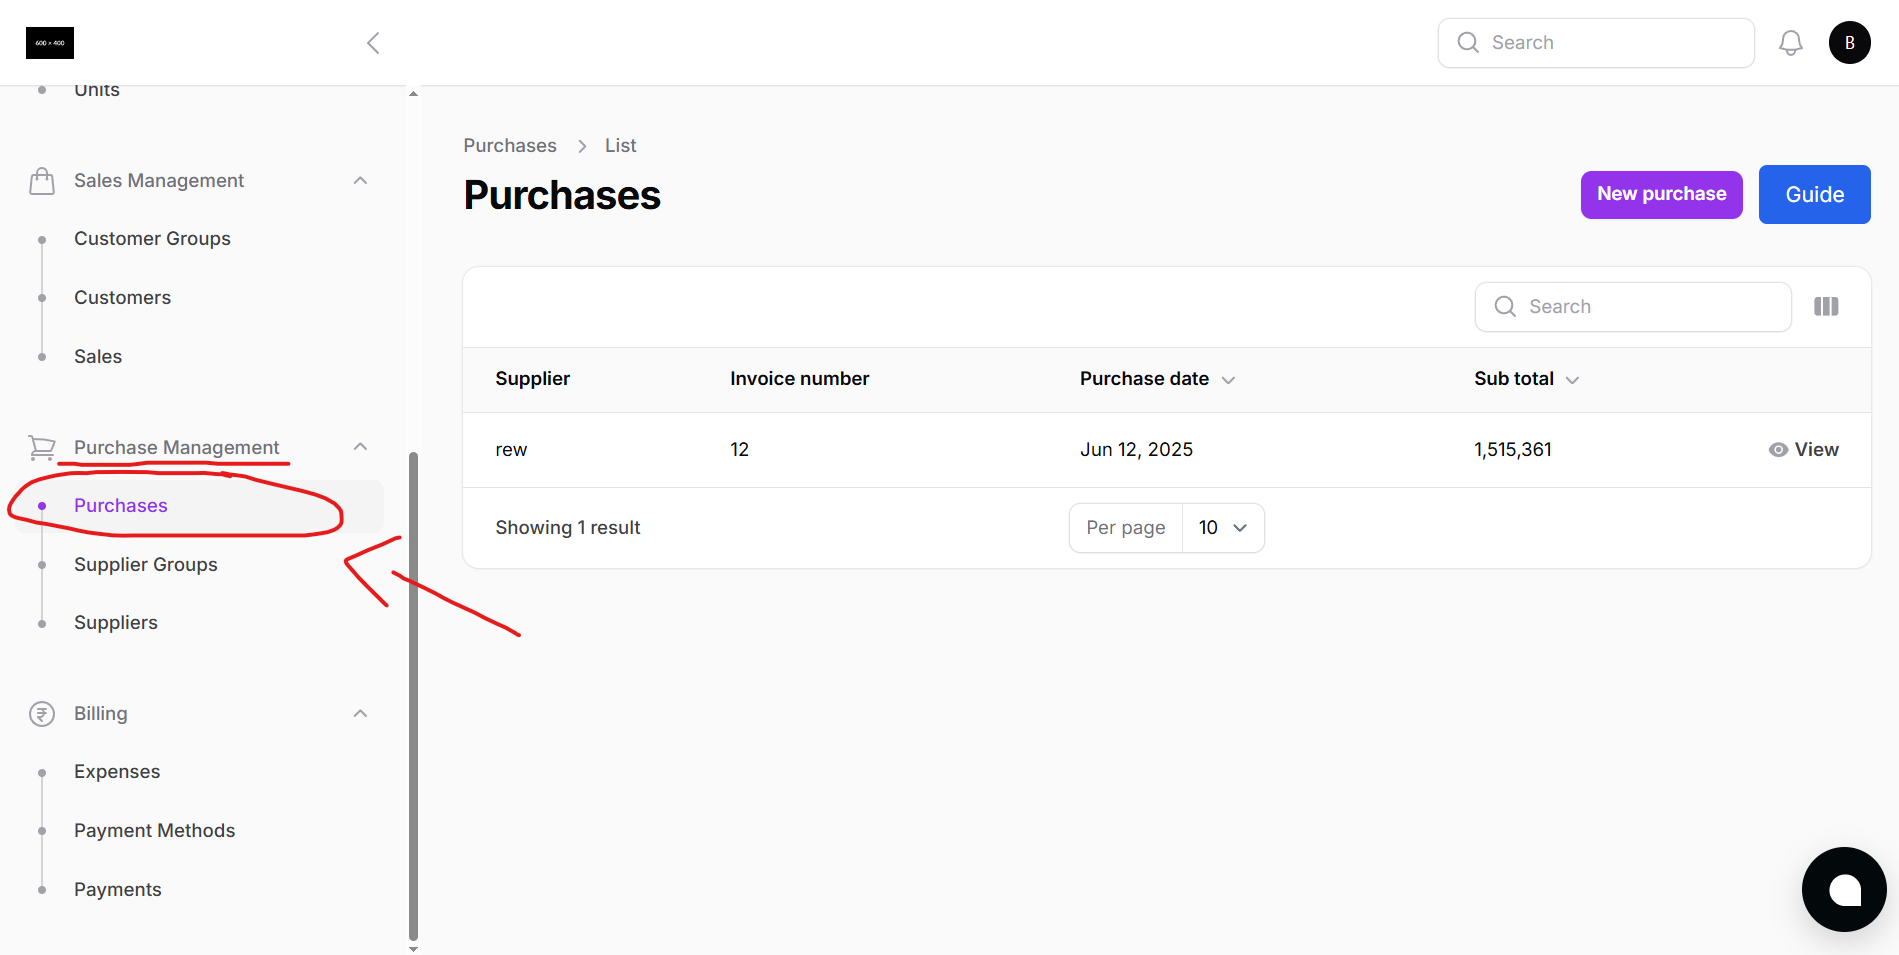Image resolution: width=1899 pixels, height=955 pixels.
Task: Open the chat bubble widget
Action: [1843, 889]
